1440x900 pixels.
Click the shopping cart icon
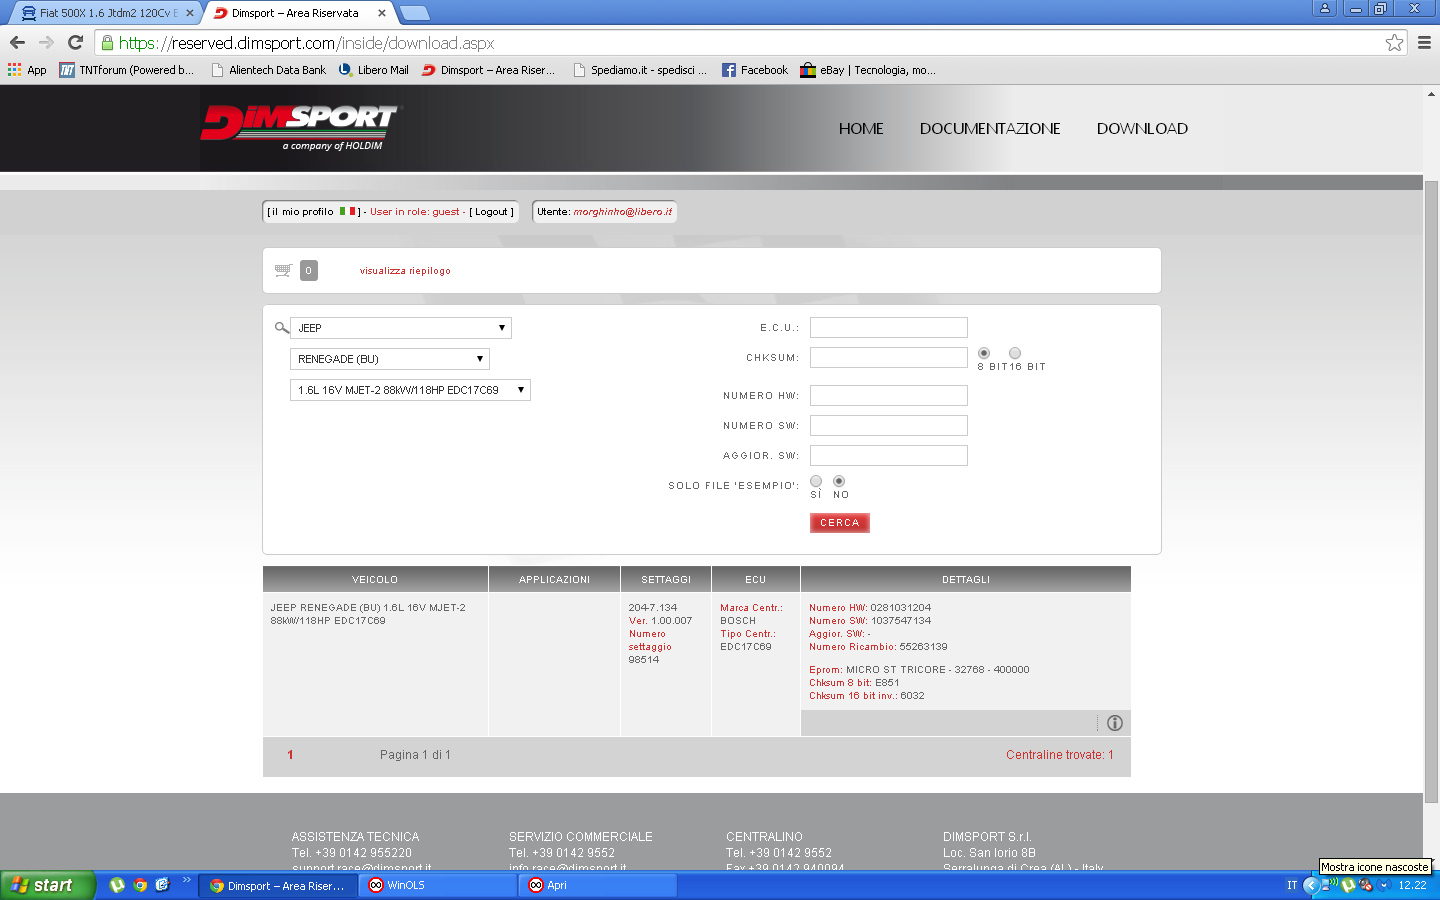[283, 270]
